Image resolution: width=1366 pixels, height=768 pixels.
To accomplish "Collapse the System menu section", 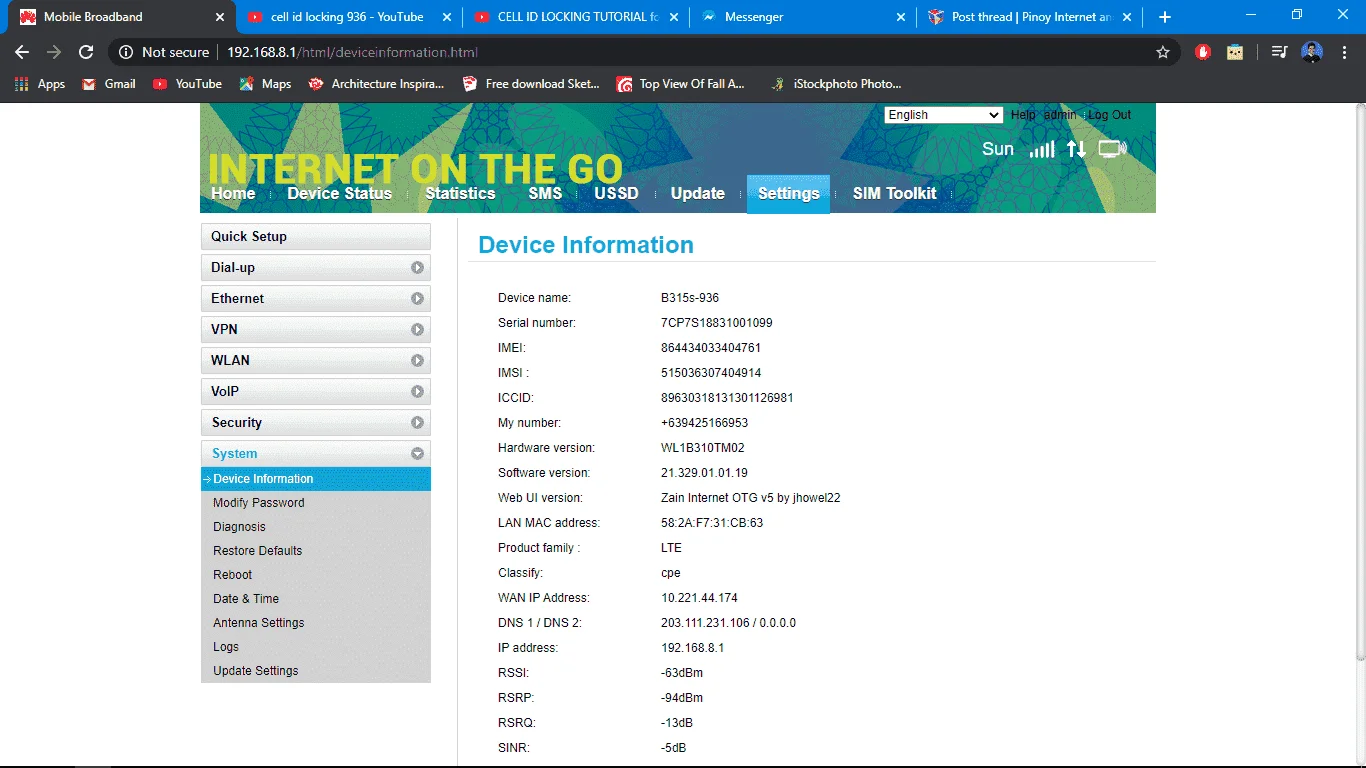I will [316, 454].
